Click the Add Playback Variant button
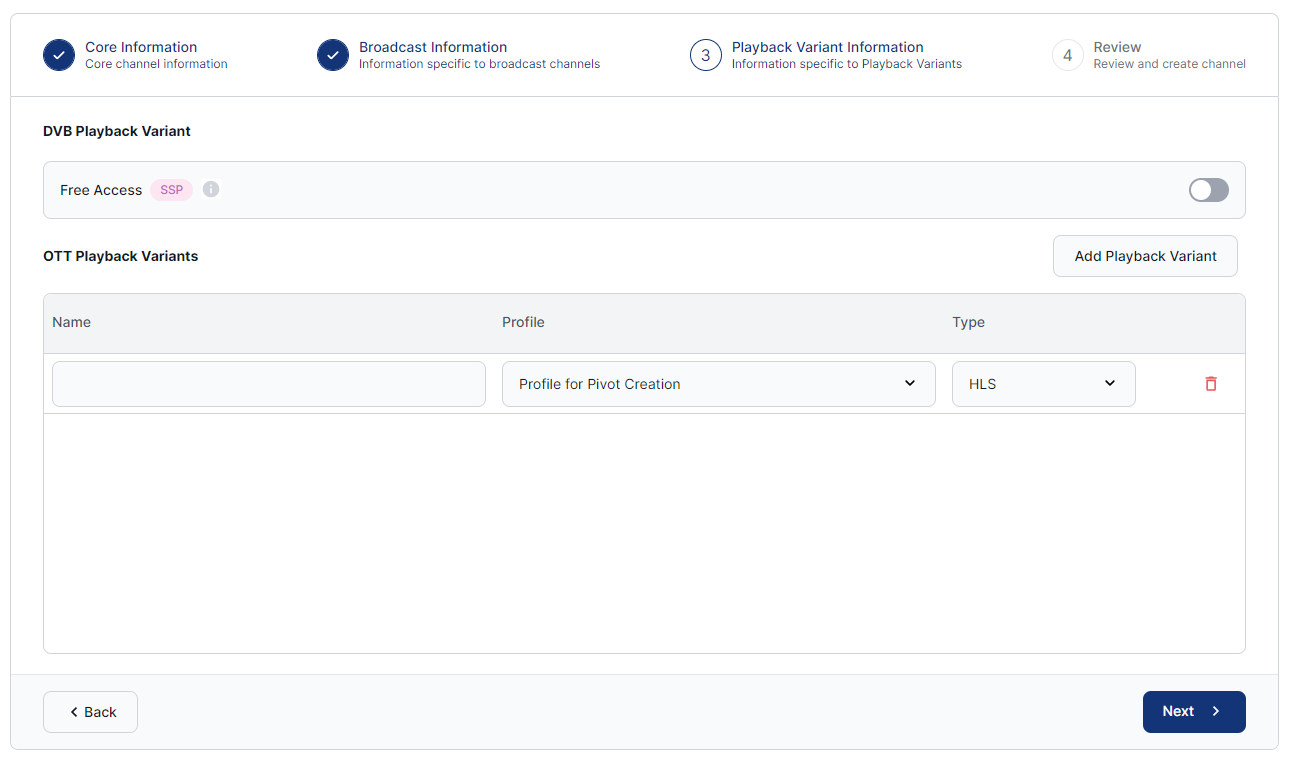This screenshot has width=1290, height=763. 1145,256
